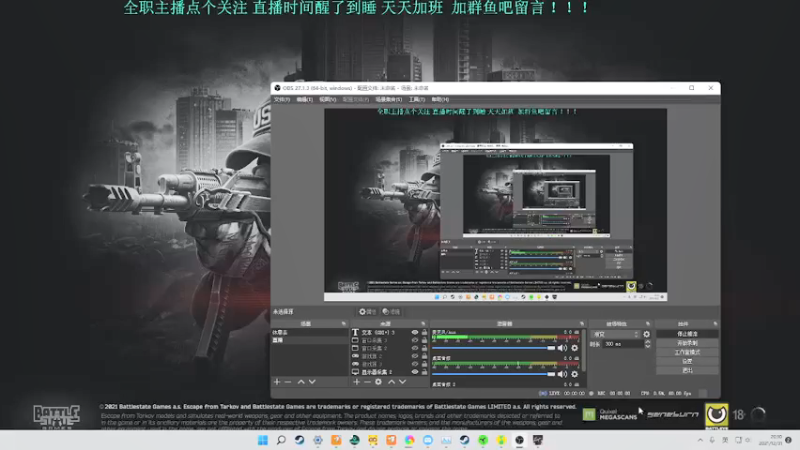Move the selected scene down
Screen dimensions: 800x450
point(312,382)
